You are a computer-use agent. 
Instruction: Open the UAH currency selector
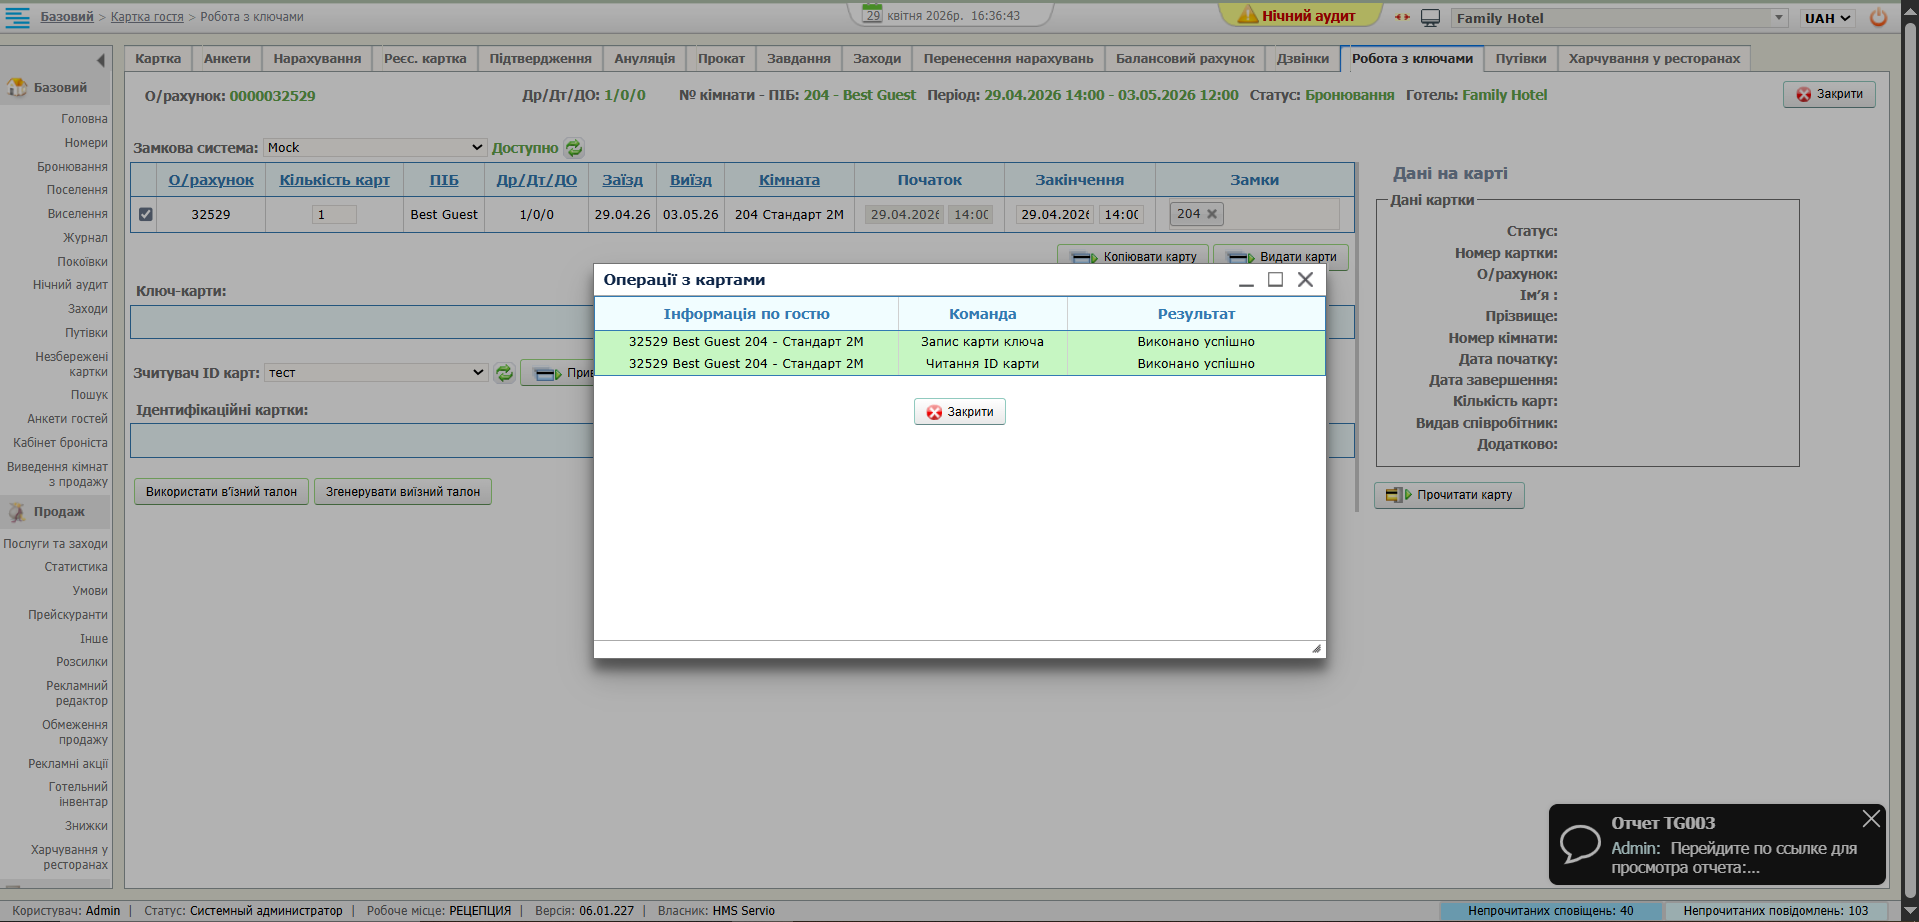[x=1827, y=18]
